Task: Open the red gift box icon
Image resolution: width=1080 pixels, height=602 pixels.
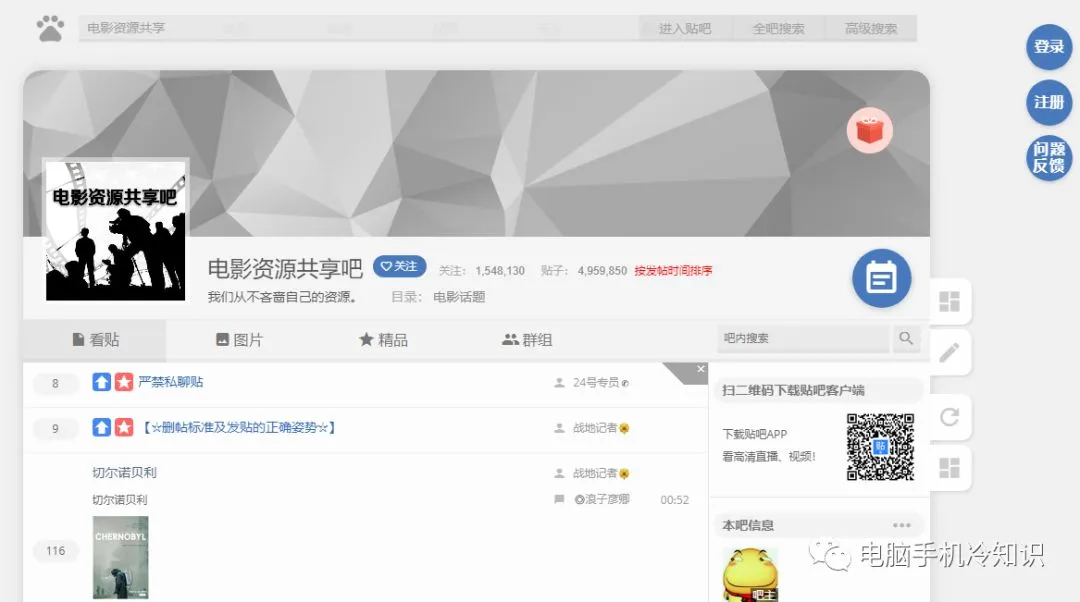Action: click(x=869, y=130)
